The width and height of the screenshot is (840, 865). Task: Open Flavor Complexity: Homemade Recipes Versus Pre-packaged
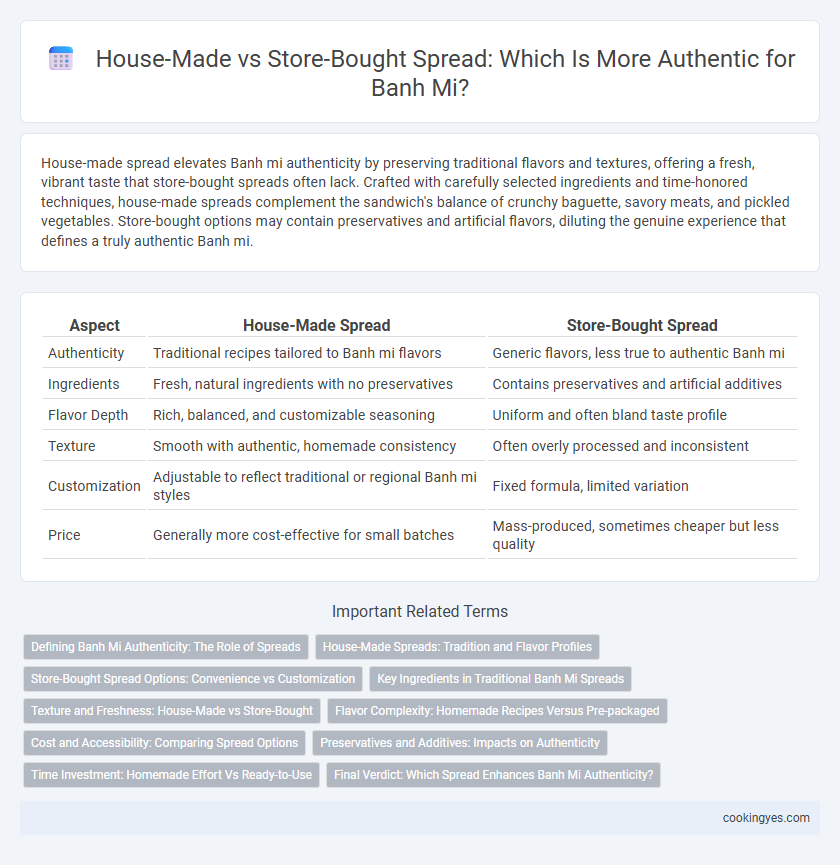pyautogui.click(x=497, y=711)
